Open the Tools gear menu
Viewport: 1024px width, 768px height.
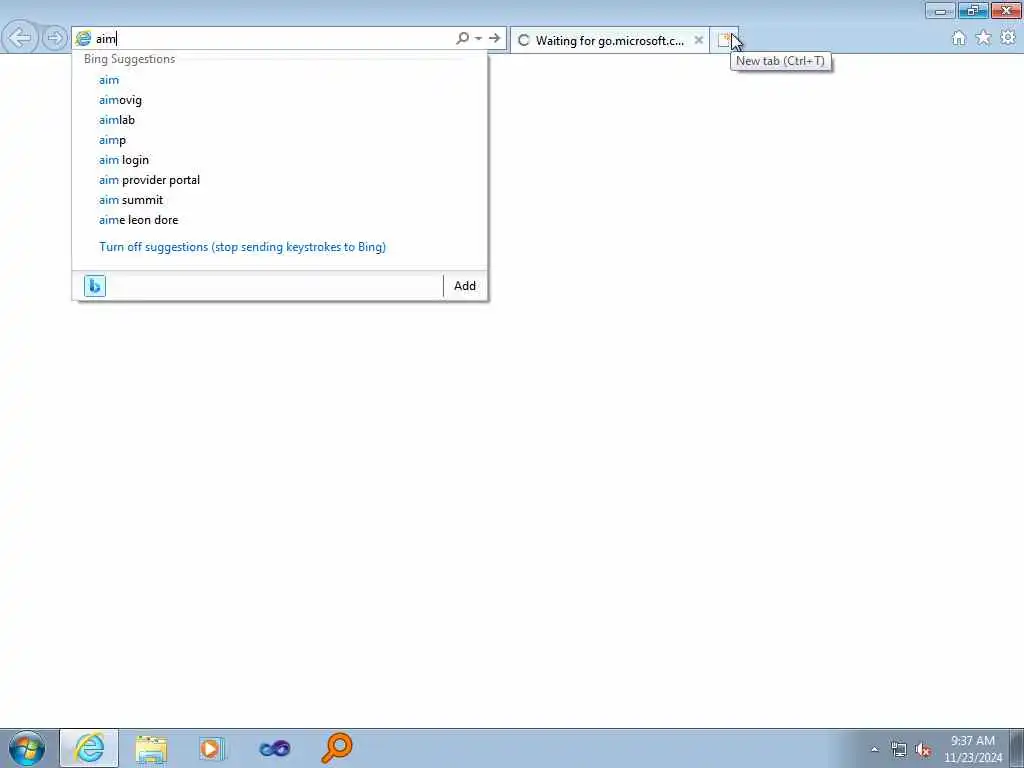1008,39
